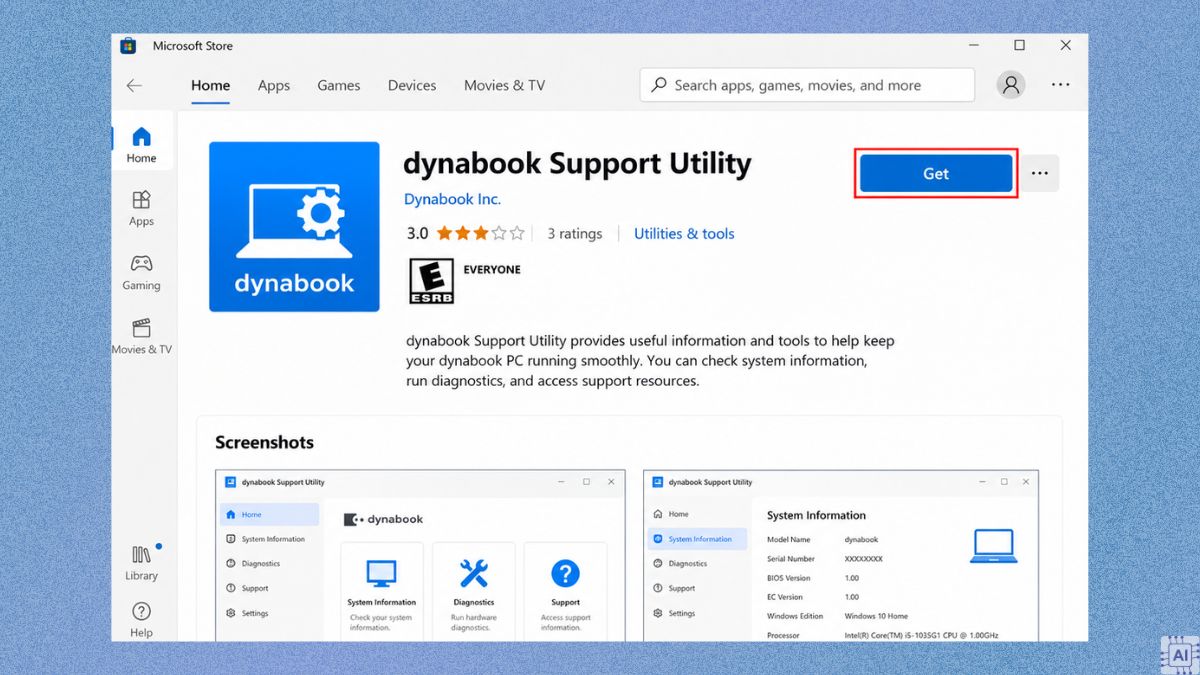
Task: Click the Microsoft Store title bar icon
Action: [x=128, y=46]
